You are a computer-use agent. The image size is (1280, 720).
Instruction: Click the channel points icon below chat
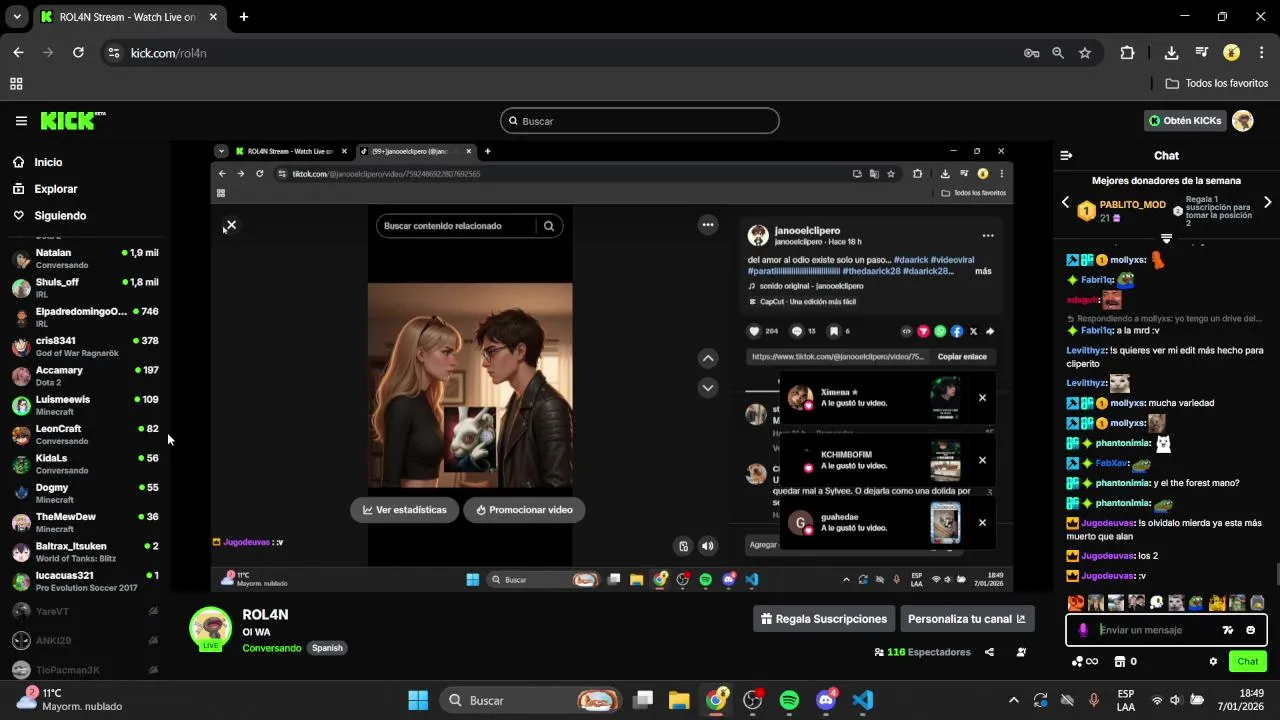point(1084,661)
